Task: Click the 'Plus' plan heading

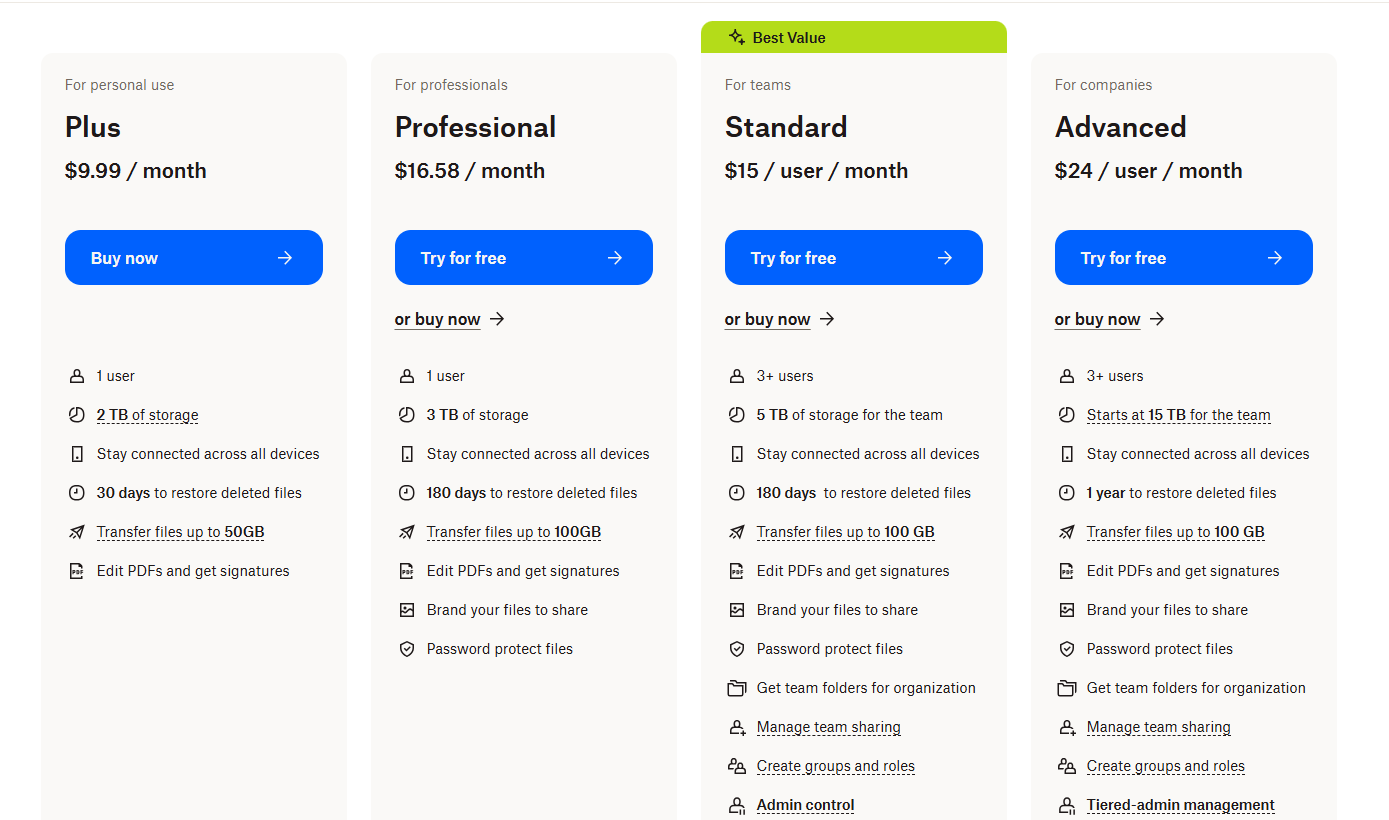Action: pos(93,127)
